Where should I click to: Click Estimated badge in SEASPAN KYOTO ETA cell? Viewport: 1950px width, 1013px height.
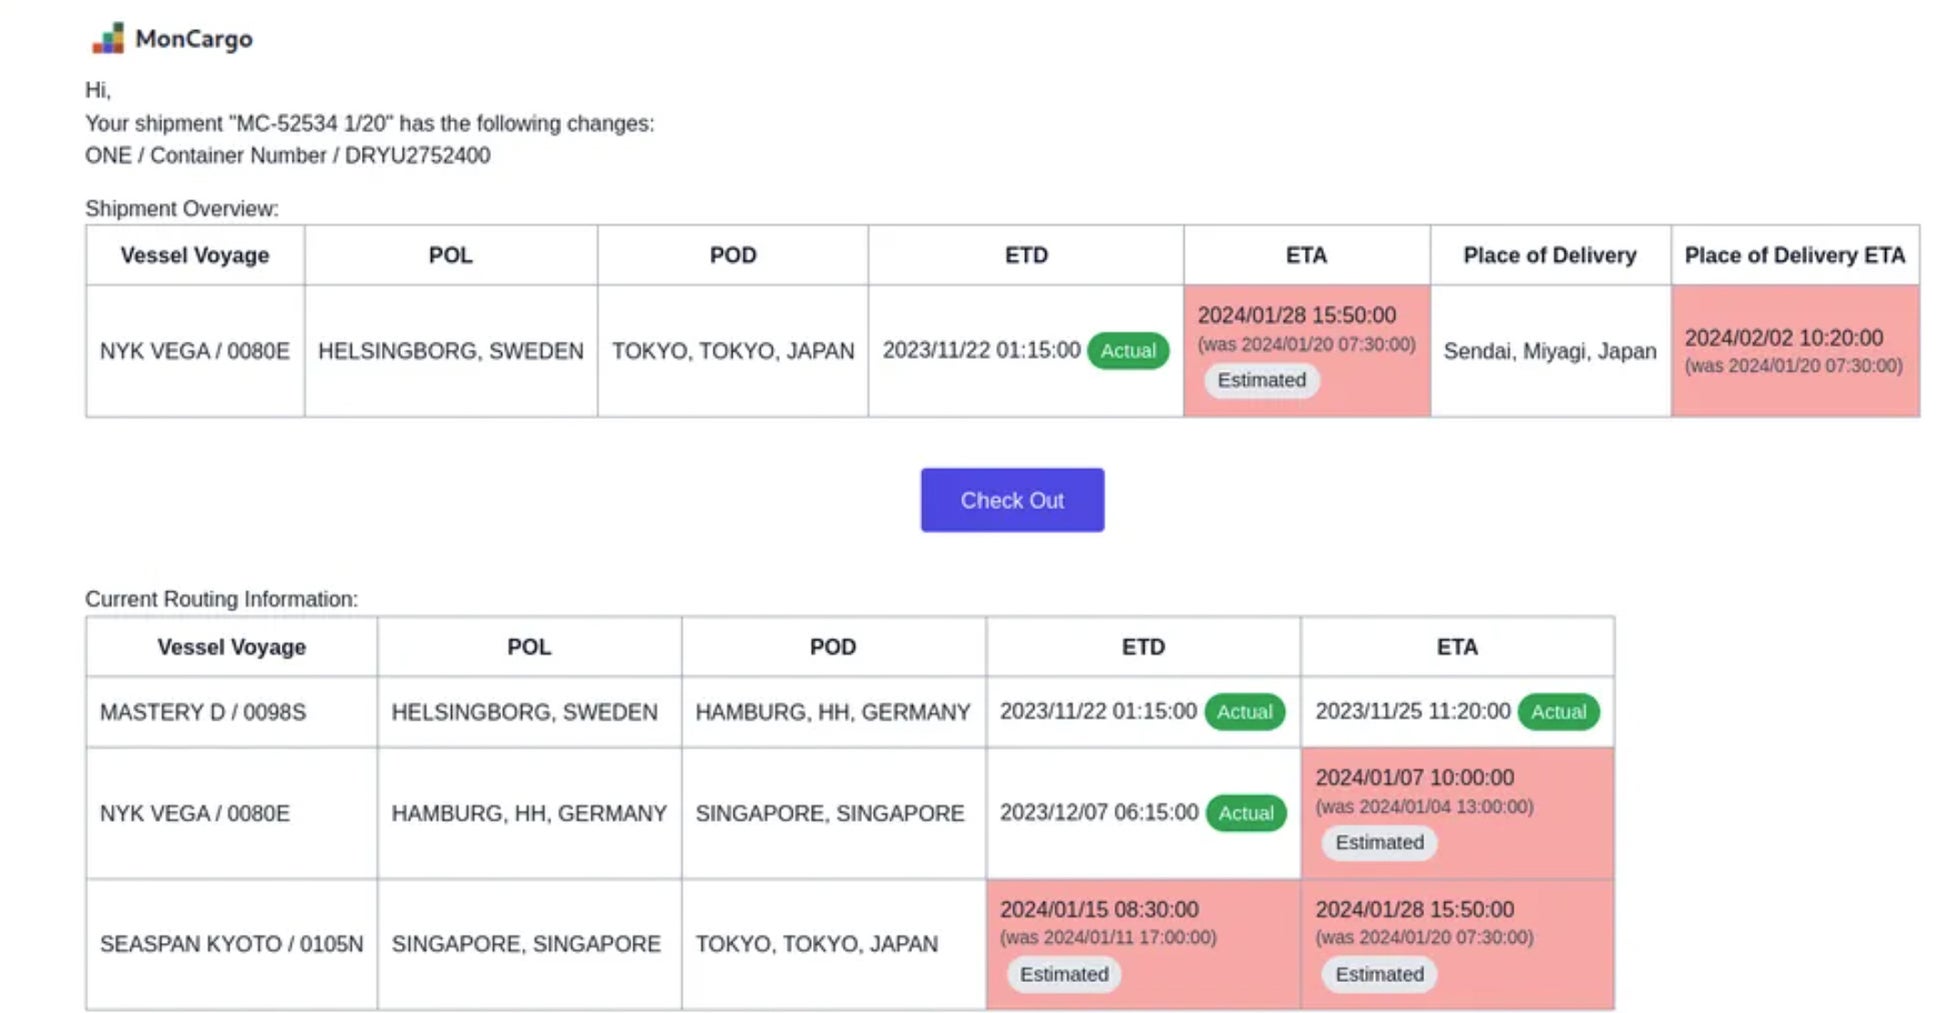(x=1378, y=974)
